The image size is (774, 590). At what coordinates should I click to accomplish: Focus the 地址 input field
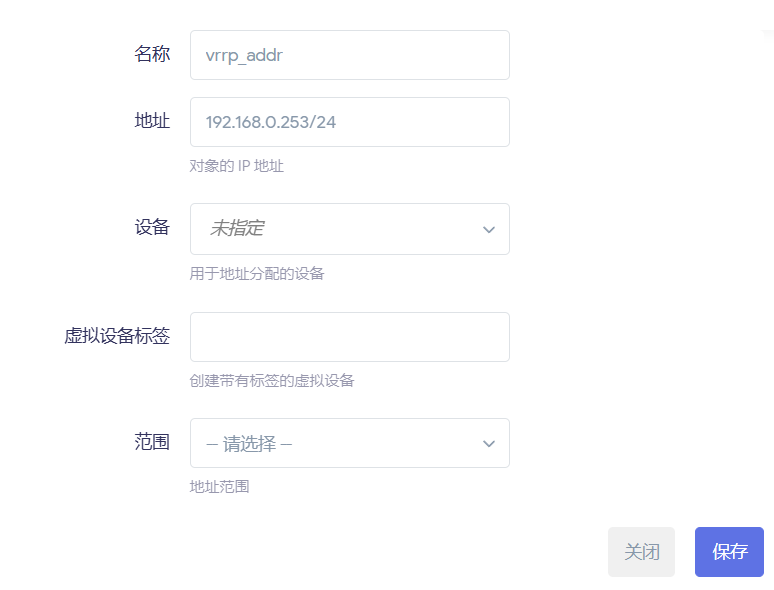[349, 122]
